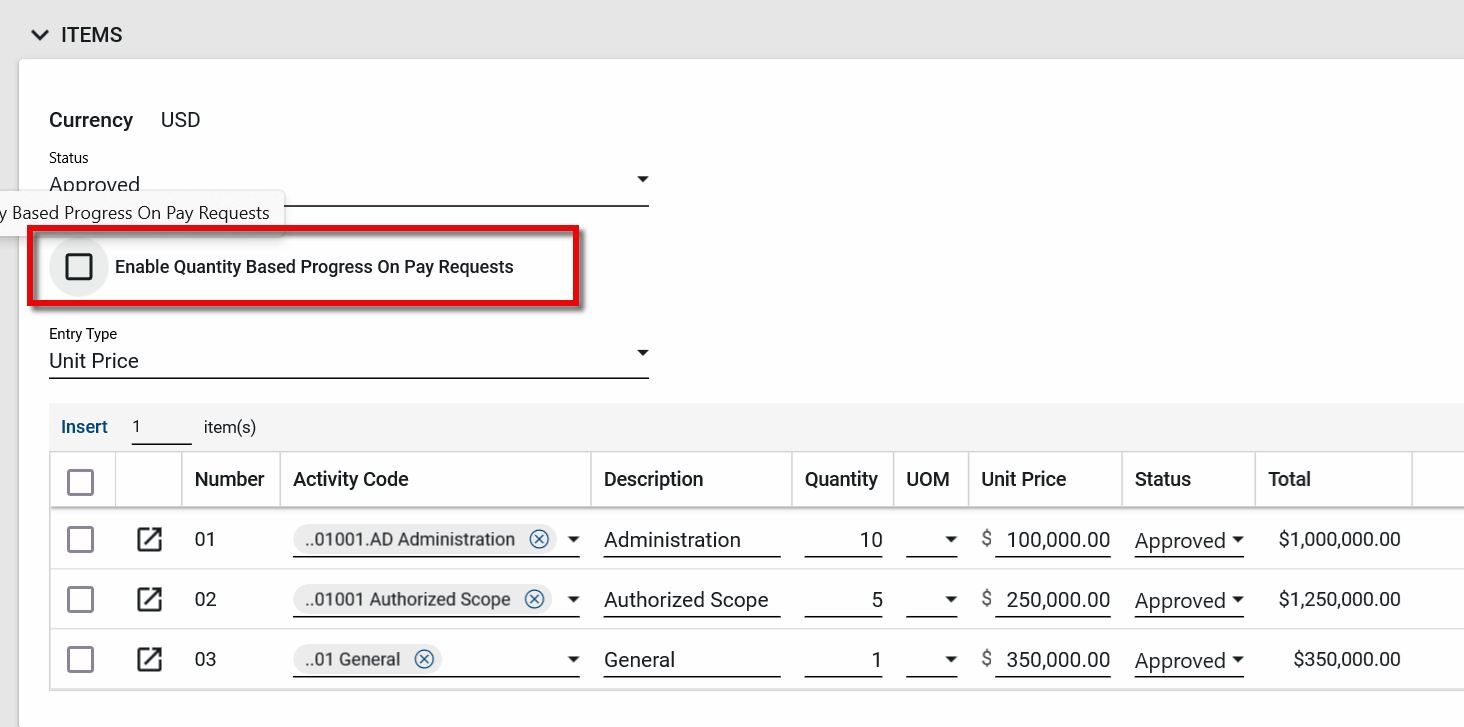Change the Status dropdown for Authorized Scope row
Screen dimensions: 1464x727
click(x=1189, y=601)
